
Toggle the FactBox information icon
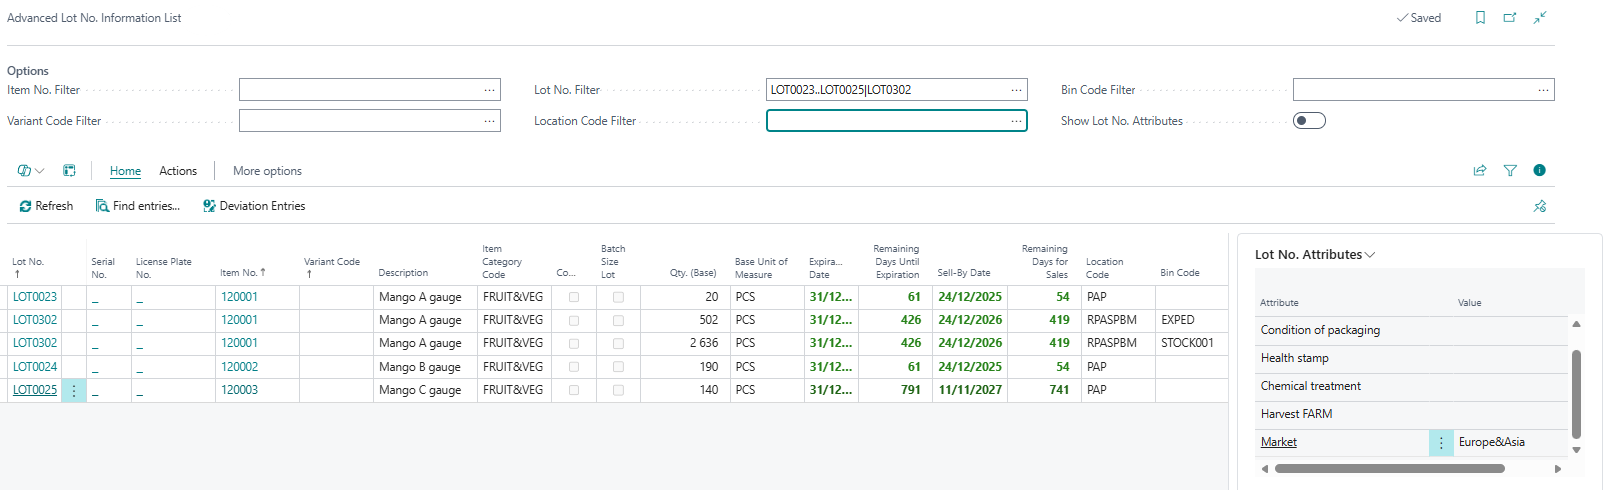[1539, 170]
